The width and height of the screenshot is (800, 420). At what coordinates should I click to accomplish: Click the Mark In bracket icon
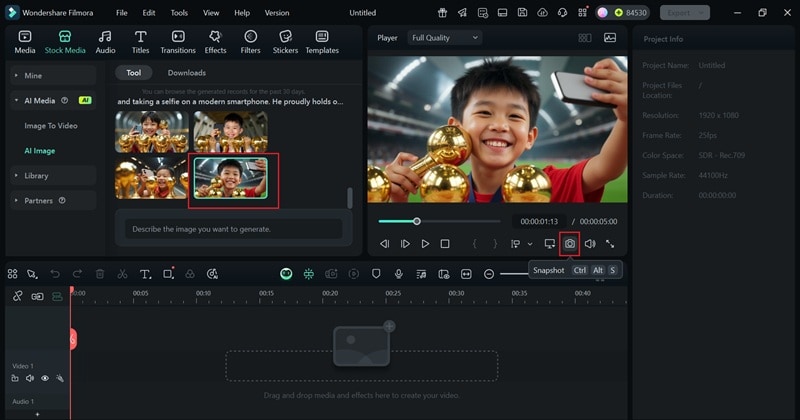[x=474, y=244]
